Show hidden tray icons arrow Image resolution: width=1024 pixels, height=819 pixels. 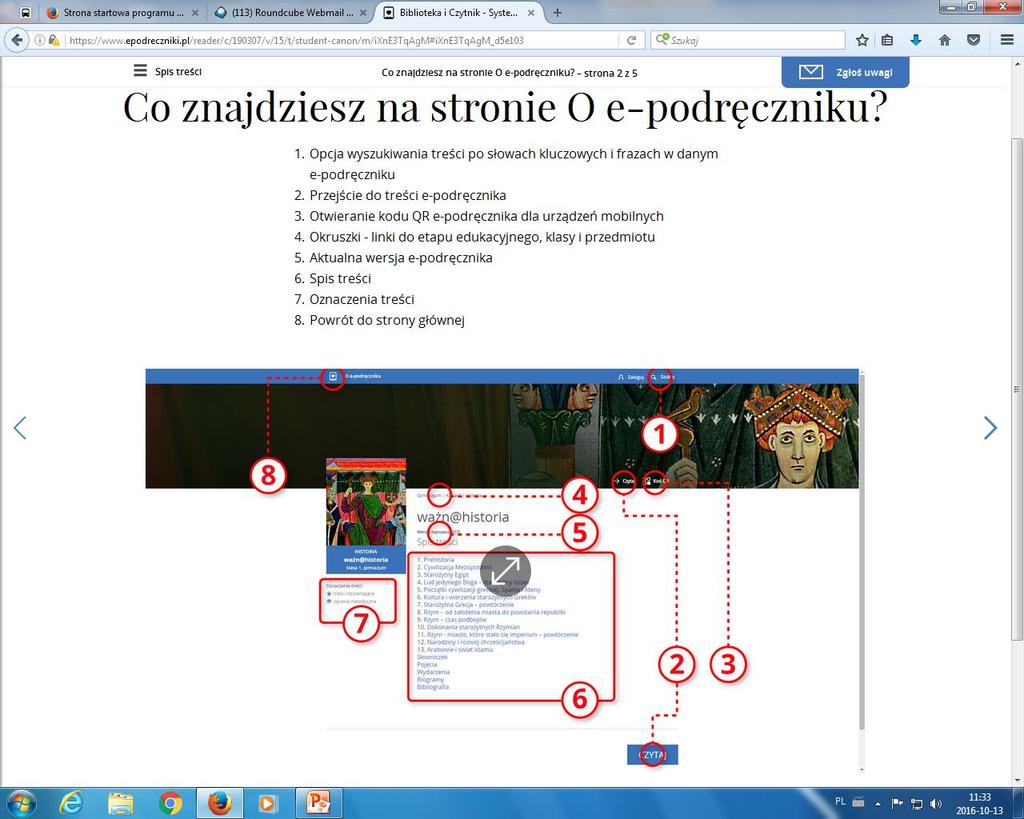pos(878,803)
